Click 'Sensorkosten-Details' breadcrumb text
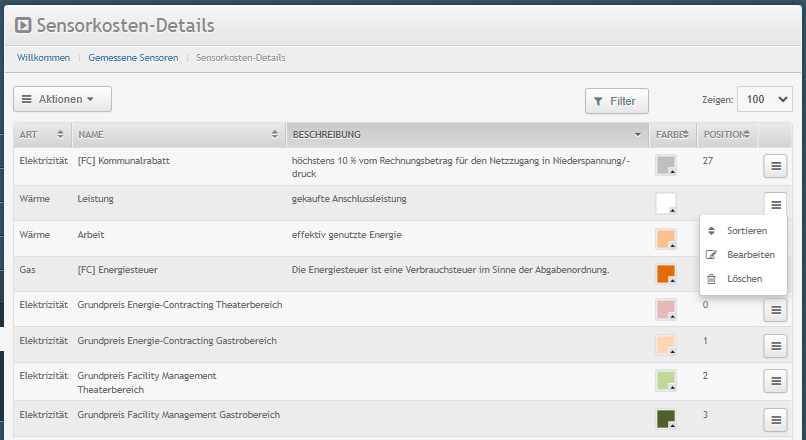Viewport: 806px width, 440px height. tap(241, 58)
